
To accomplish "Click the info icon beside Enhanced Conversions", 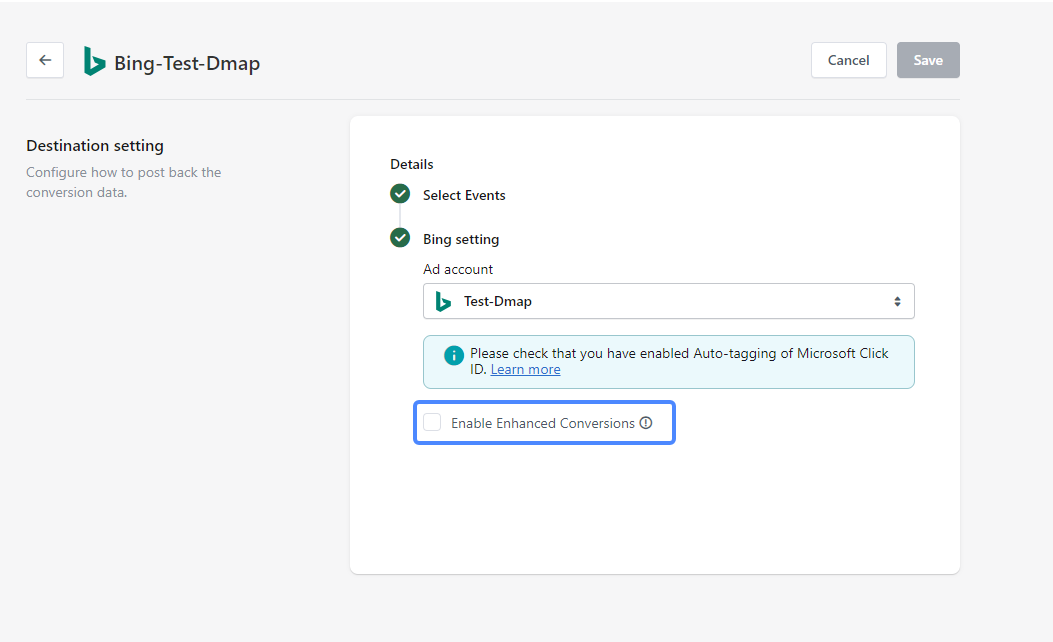I will [x=646, y=423].
